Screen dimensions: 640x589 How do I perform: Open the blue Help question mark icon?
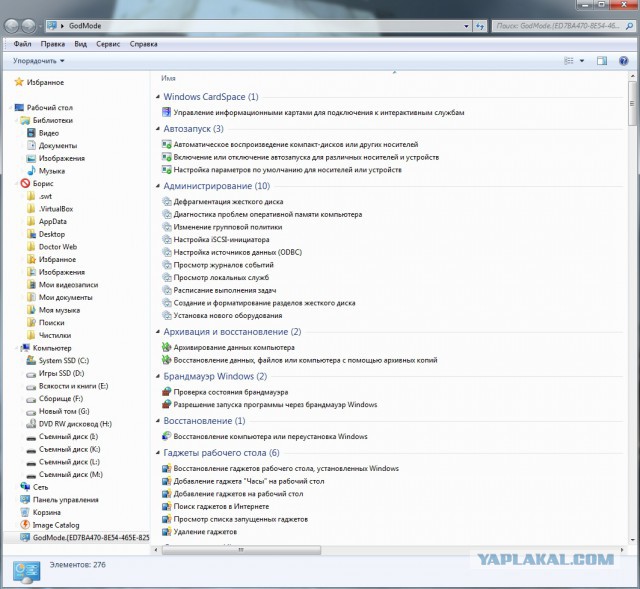pyautogui.click(x=623, y=61)
